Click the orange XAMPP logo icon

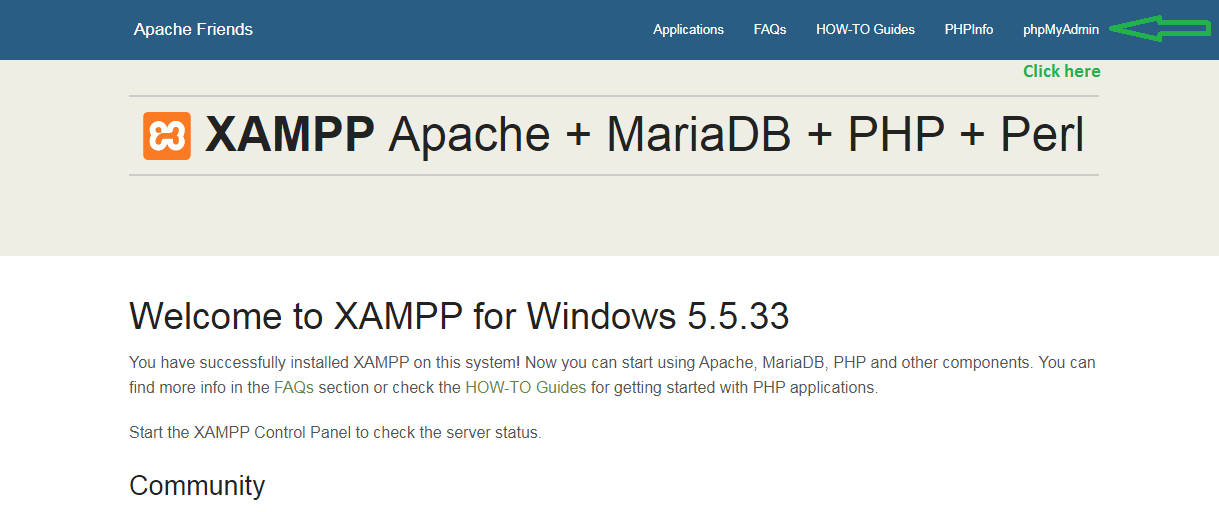point(167,136)
